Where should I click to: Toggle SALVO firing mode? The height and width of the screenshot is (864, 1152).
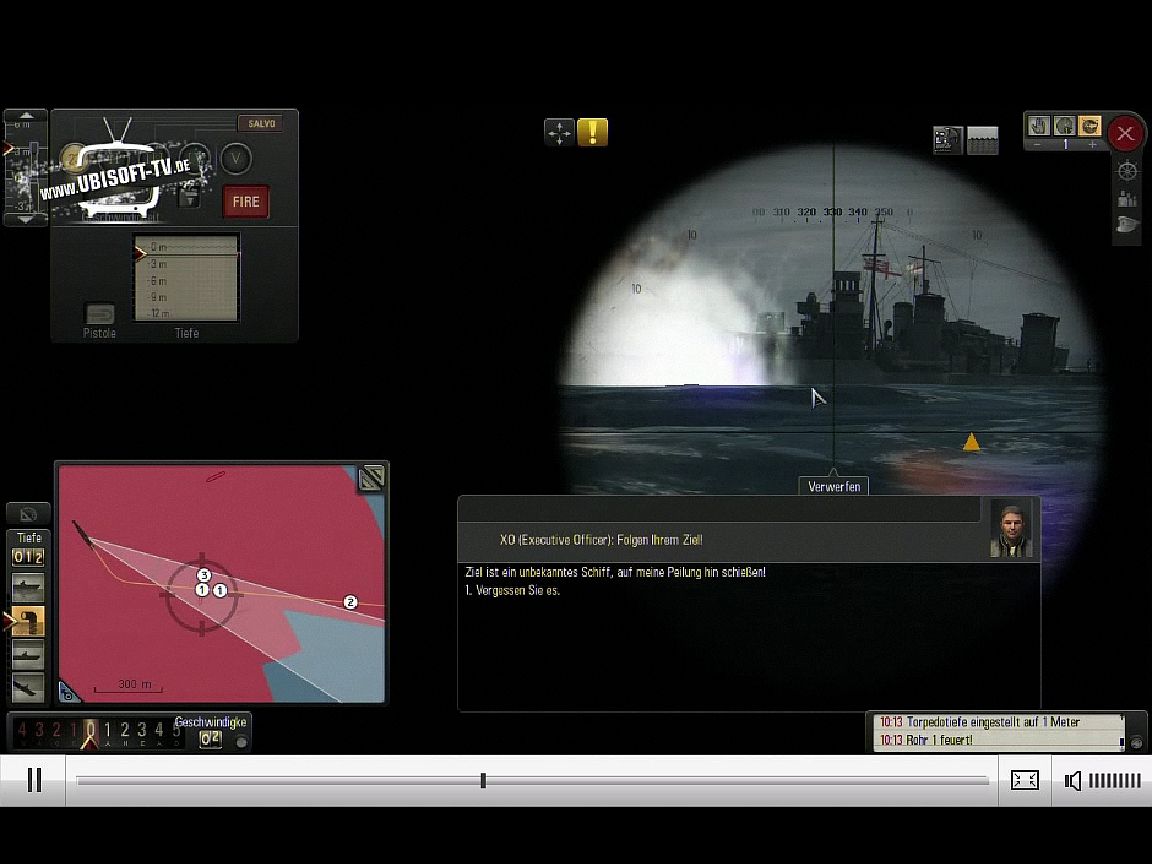(261, 123)
